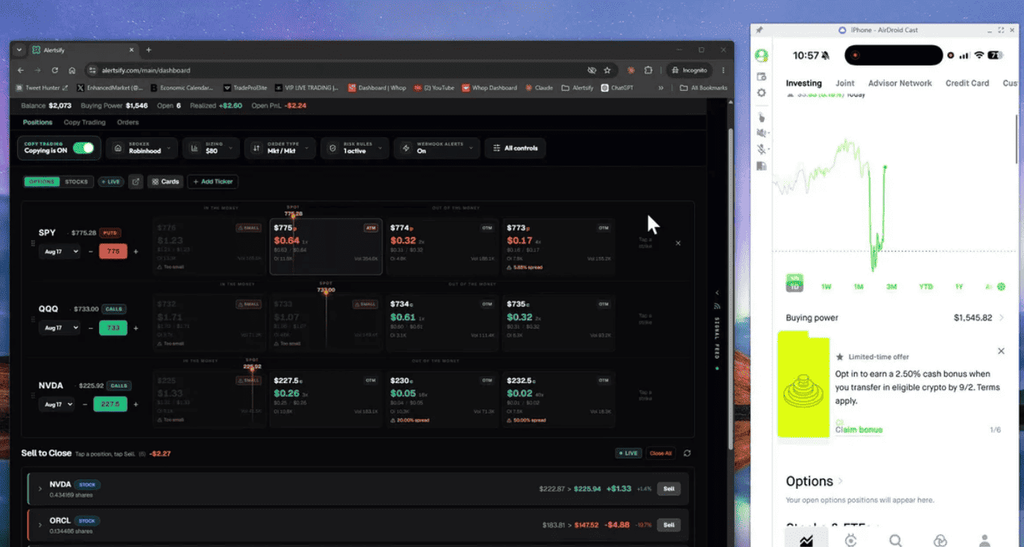The height and width of the screenshot is (547, 1024).
Task: Expand the NVDA stock position row
Action: tap(40, 489)
